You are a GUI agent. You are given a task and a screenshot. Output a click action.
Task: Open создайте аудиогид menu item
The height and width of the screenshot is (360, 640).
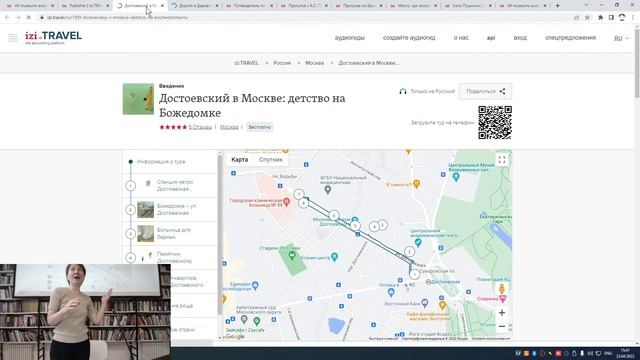click(409, 38)
